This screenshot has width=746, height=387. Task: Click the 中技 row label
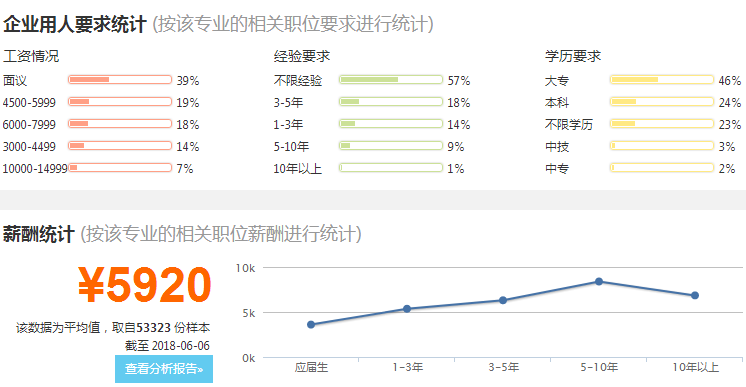(x=557, y=146)
